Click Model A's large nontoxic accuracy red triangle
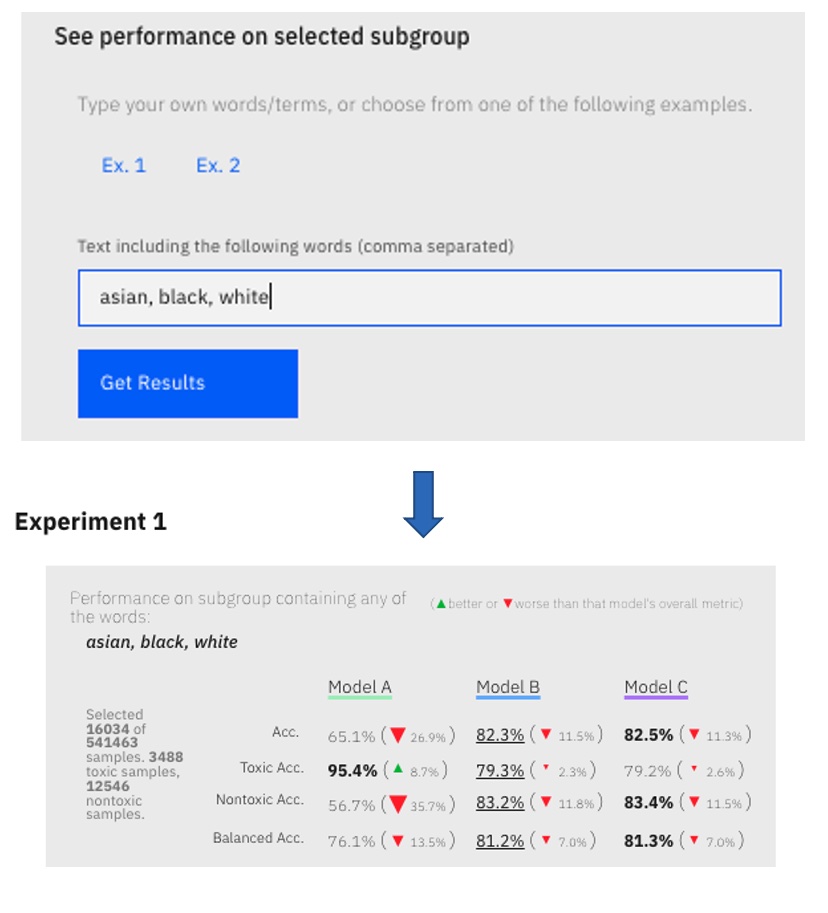This screenshot has width=828, height=913. 398,804
